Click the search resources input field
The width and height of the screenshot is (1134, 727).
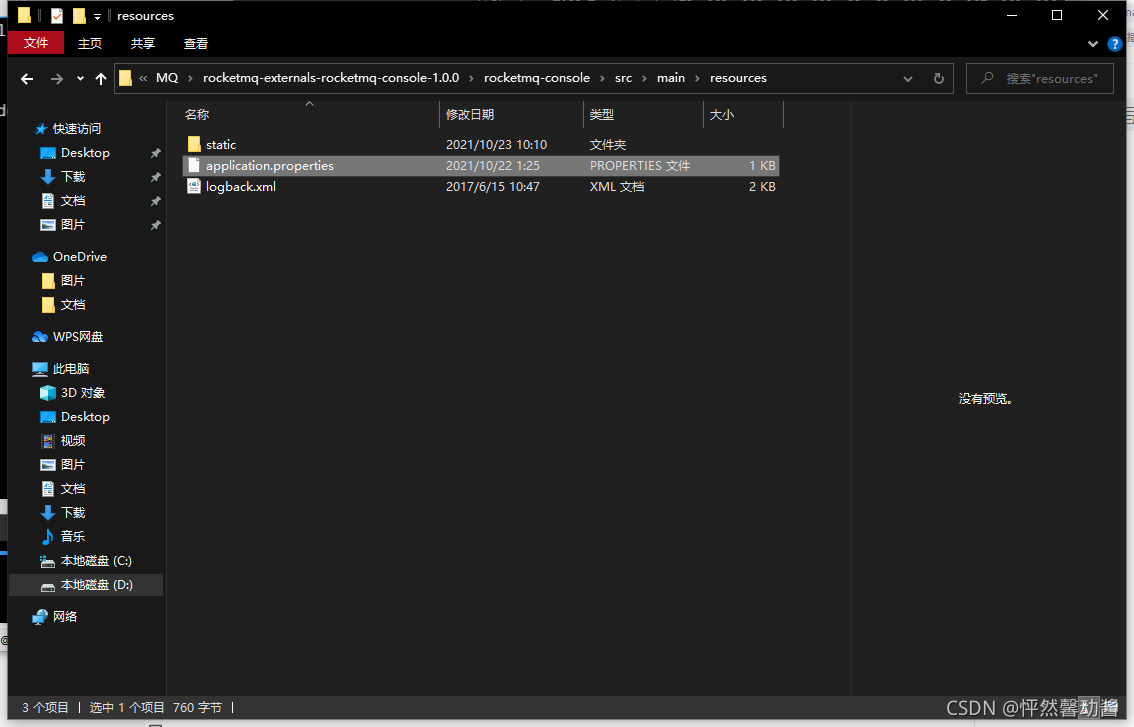[1039, 78]
